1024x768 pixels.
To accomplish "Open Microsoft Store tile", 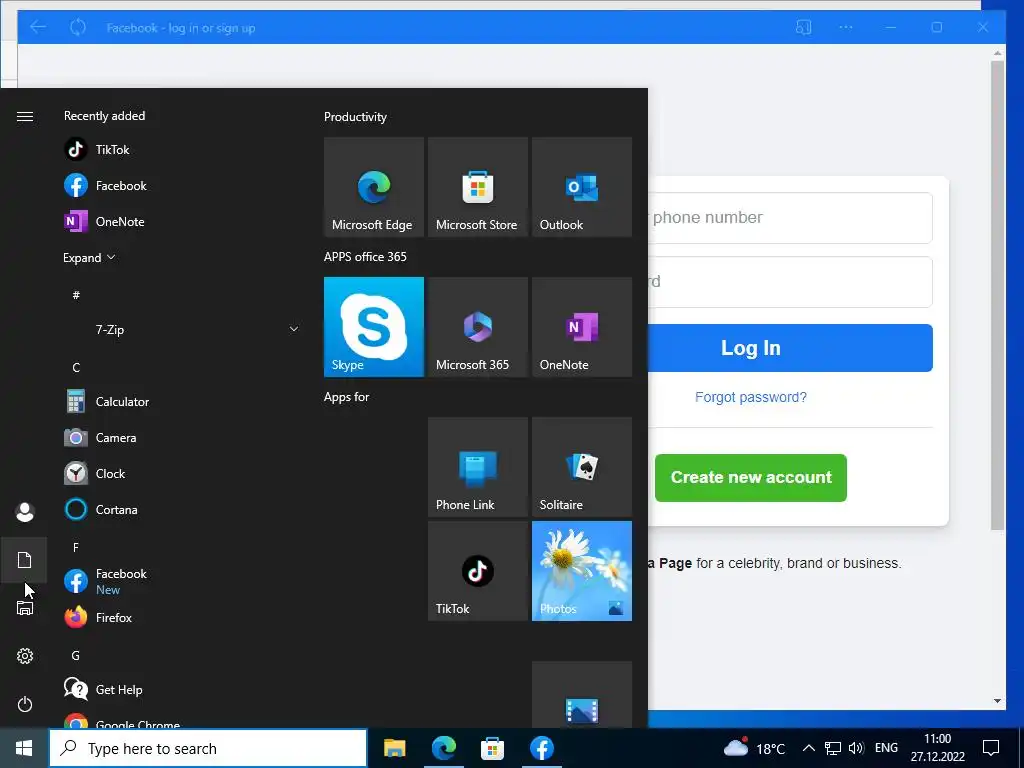I will click(x=477, y=187).
